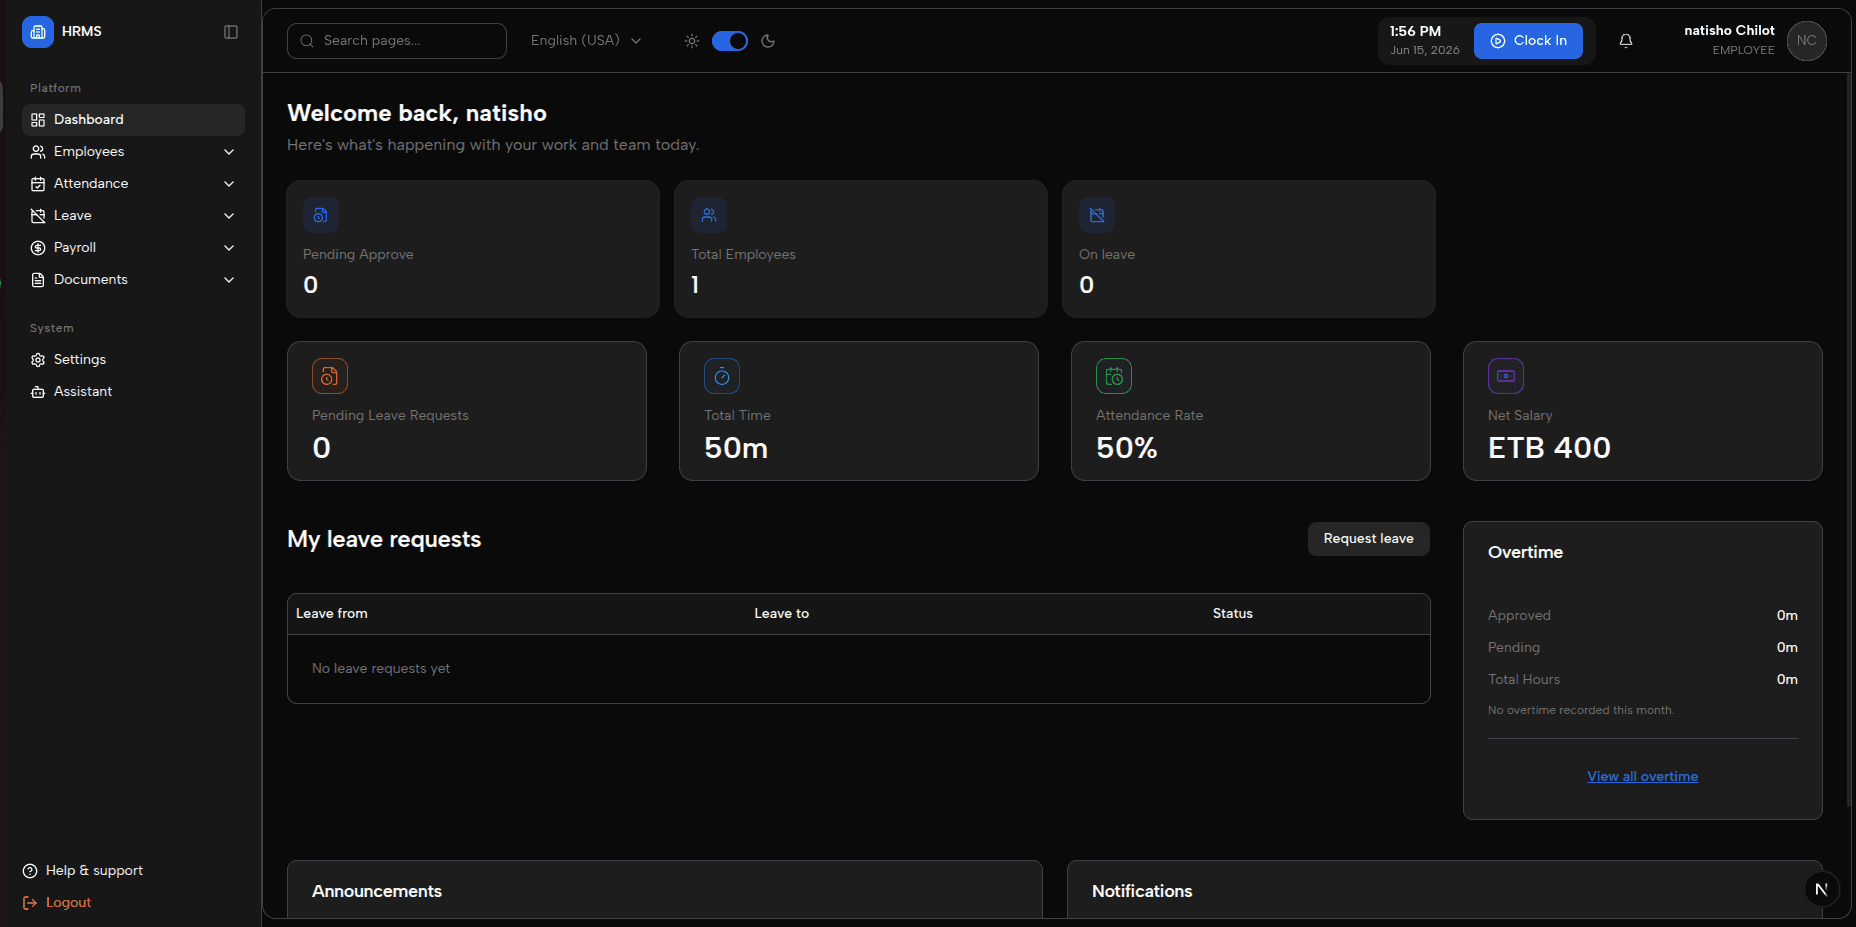Click the Assistant bot icon
1856x927 pixels.
38,392
